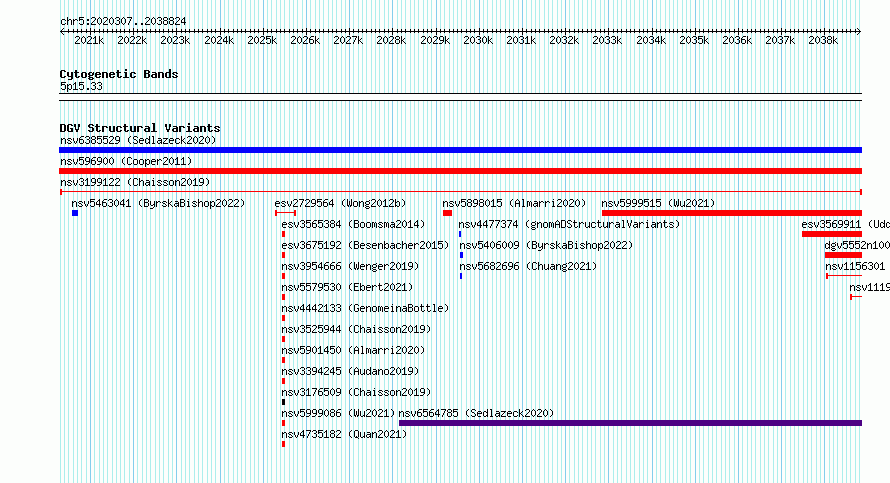Open nsv4477374 (gnomADStructuralVariants) label
The width and height of the screenshot is (890, 483).
(x=569, y=224)
